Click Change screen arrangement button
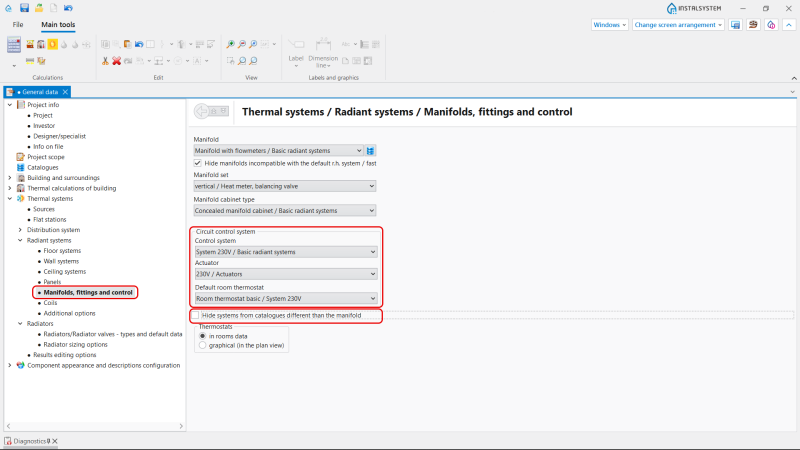Viewport: 800px width, 450px height. (x=678, y=24)
